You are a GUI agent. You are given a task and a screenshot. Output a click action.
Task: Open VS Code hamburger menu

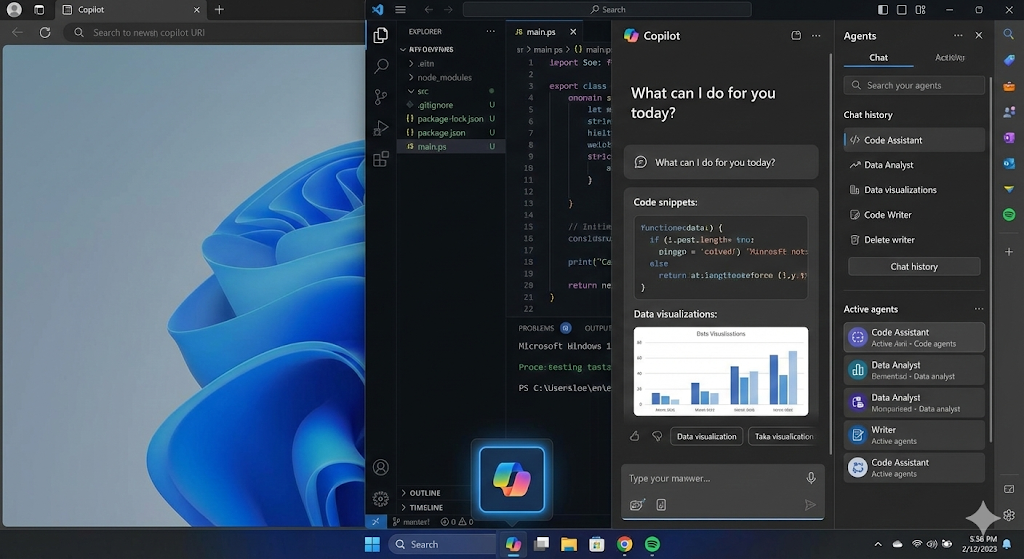pyautogui.click(x=400, y=10)
